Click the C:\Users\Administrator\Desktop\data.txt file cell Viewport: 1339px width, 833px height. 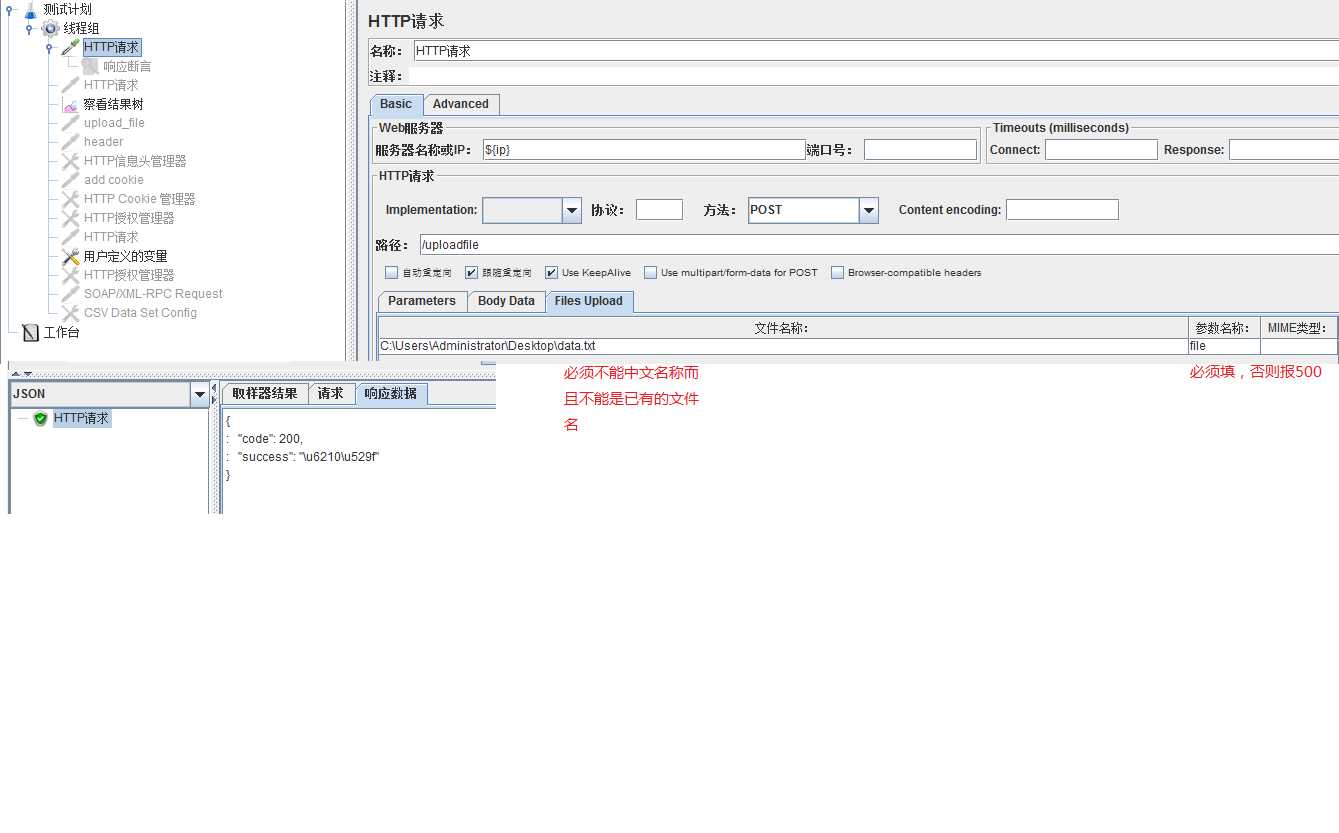[783, 346]
